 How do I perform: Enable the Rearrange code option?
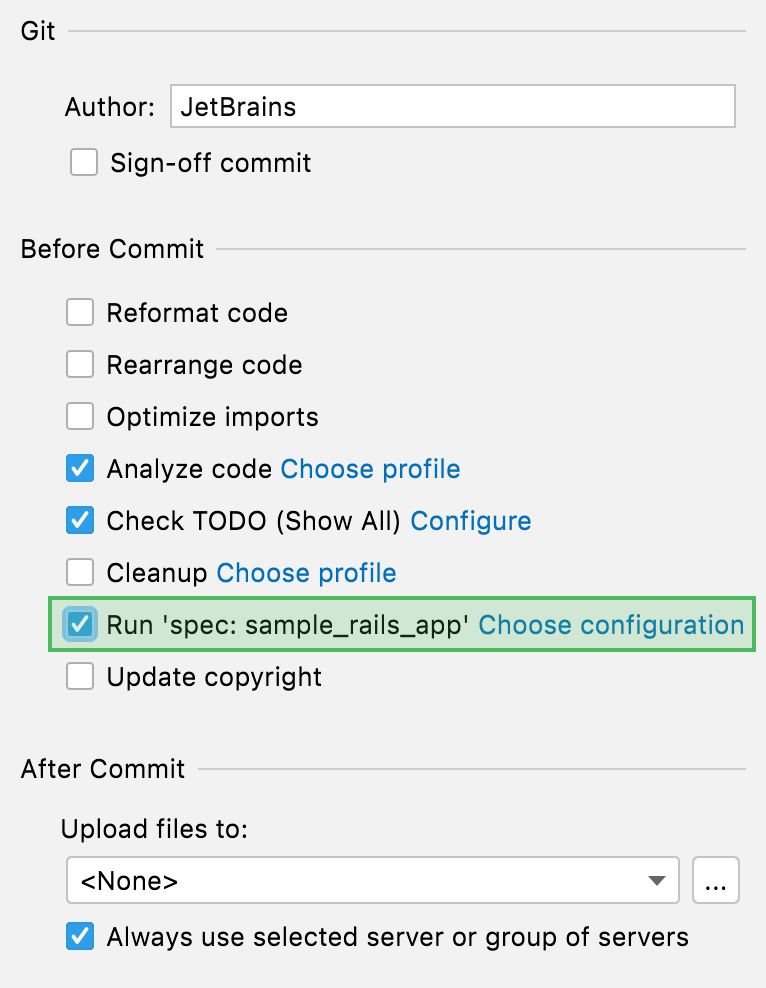click(80, 364)
